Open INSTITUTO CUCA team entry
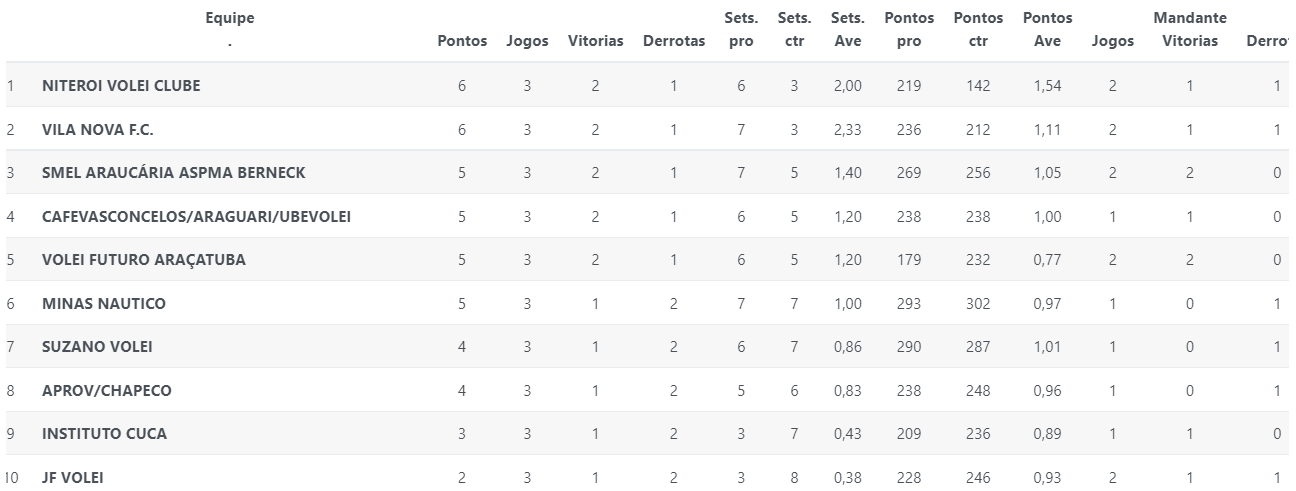The width and height of the screenshot is (1296, 491). tap(104, 434)
